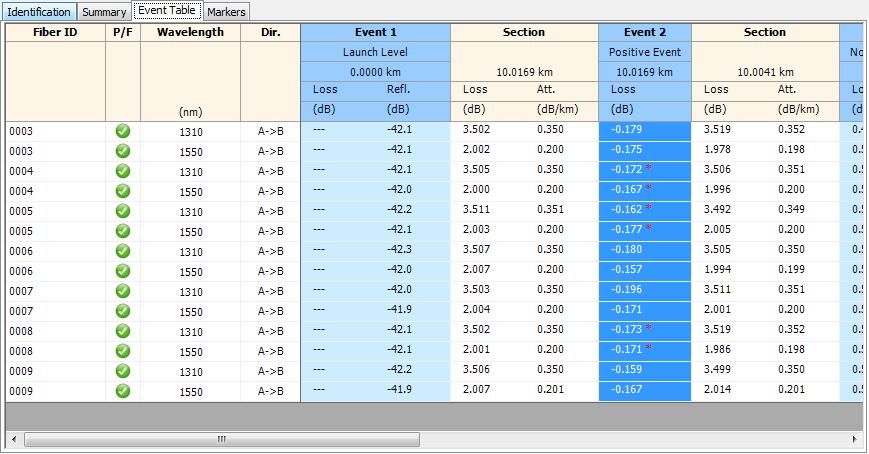The image size is (869, 454).
Task: Click the P/F column header
Action: pos(123,32)
